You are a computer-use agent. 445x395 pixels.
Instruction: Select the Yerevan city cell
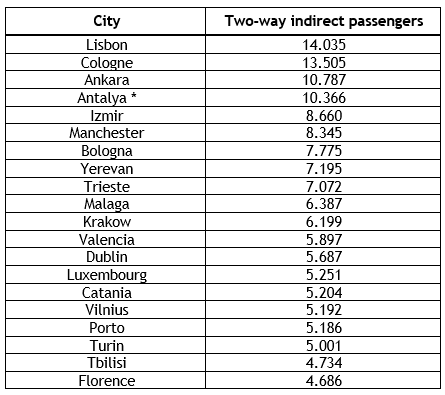107,169
